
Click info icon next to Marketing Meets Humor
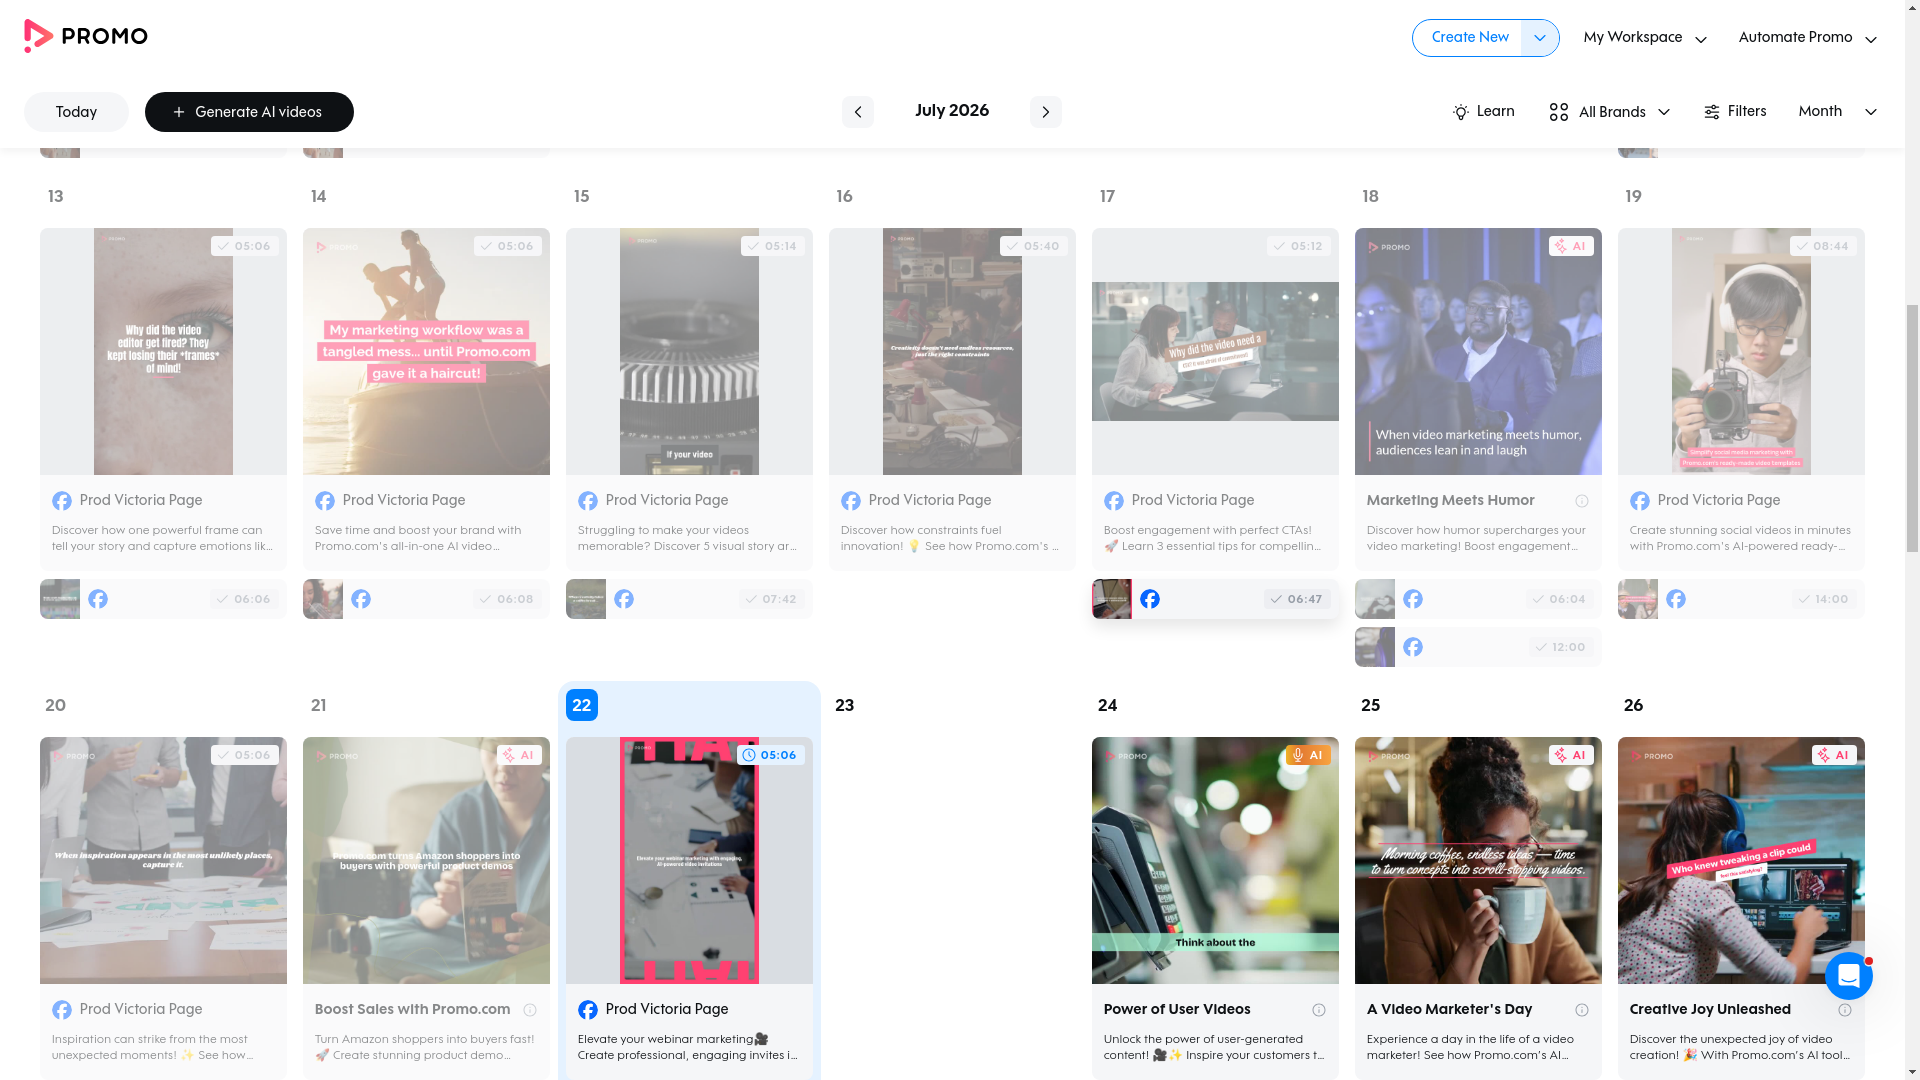[x=1581, y=501]
